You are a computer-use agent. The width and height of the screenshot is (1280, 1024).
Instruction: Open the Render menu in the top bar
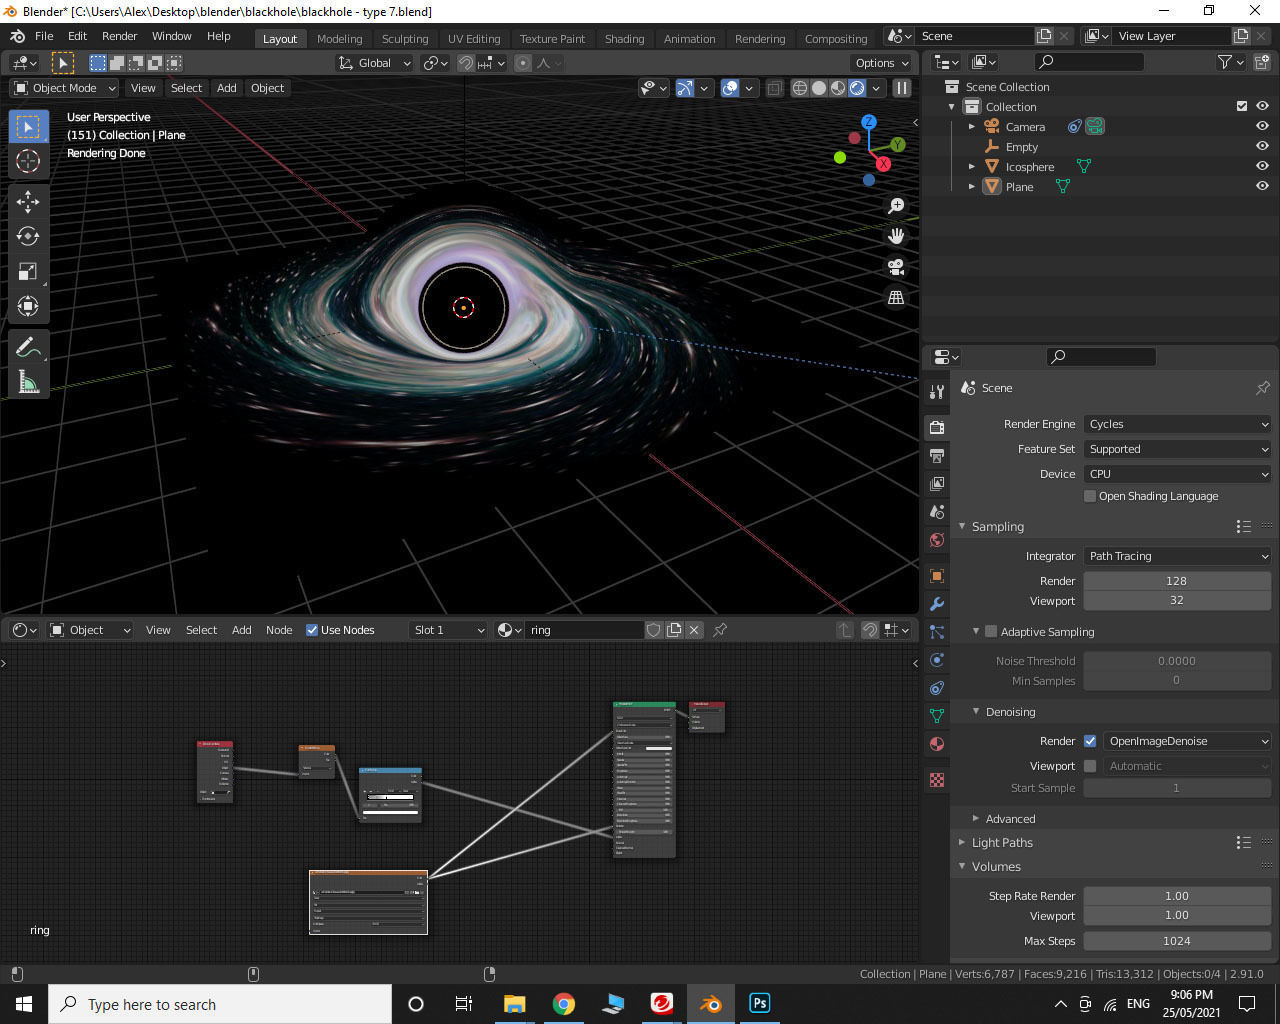(119, 36)
